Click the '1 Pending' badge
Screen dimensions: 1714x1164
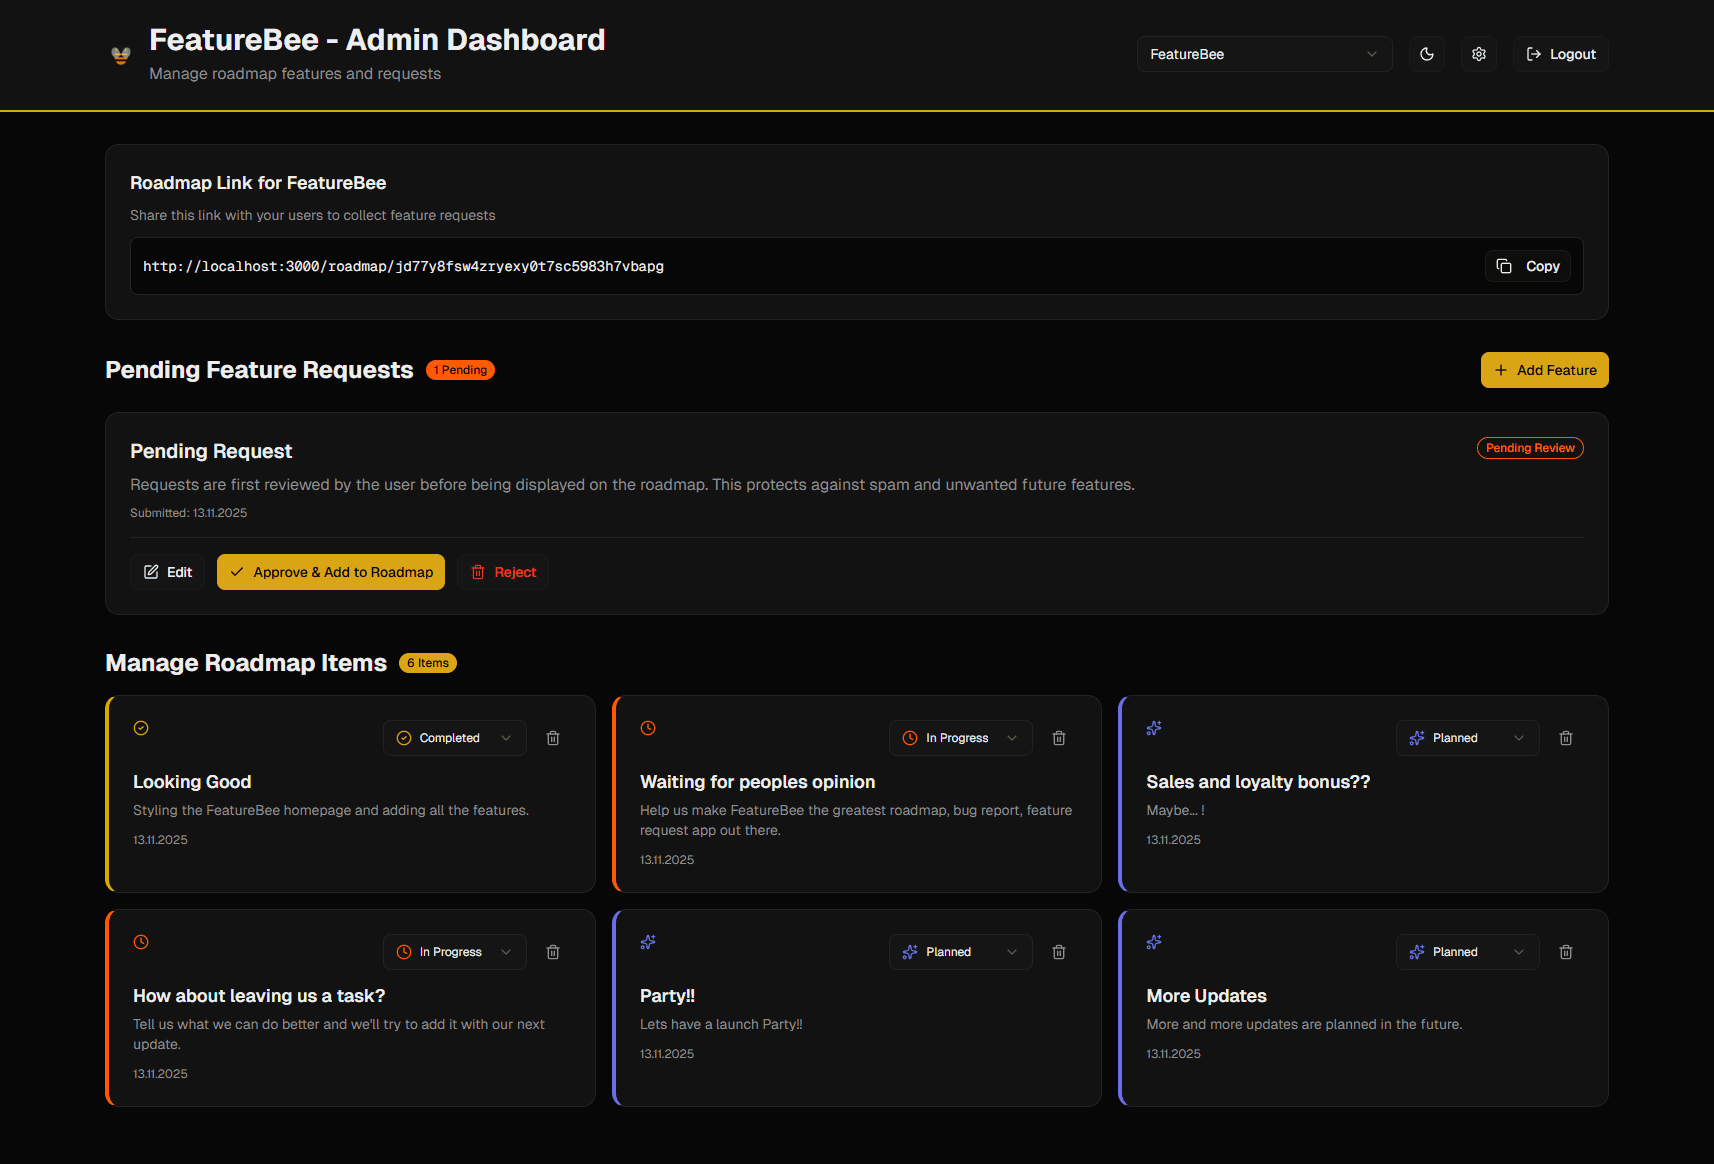click(460, 369)
